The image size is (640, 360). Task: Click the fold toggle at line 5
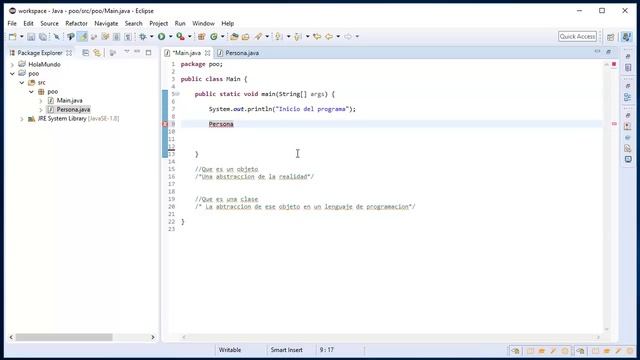pyautogui.click(x=178, y=94)
